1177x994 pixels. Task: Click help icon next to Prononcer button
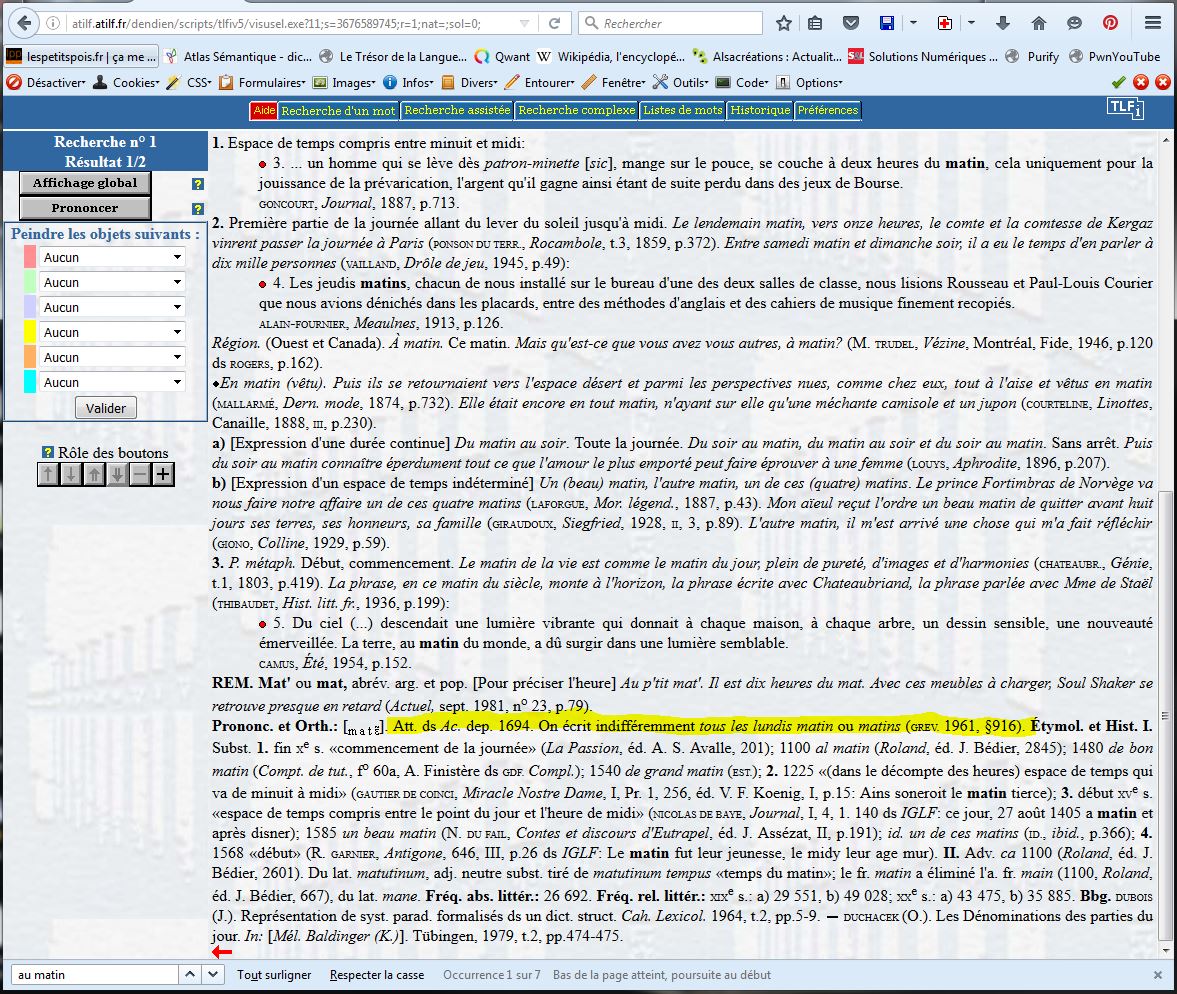tap(198, 209)
